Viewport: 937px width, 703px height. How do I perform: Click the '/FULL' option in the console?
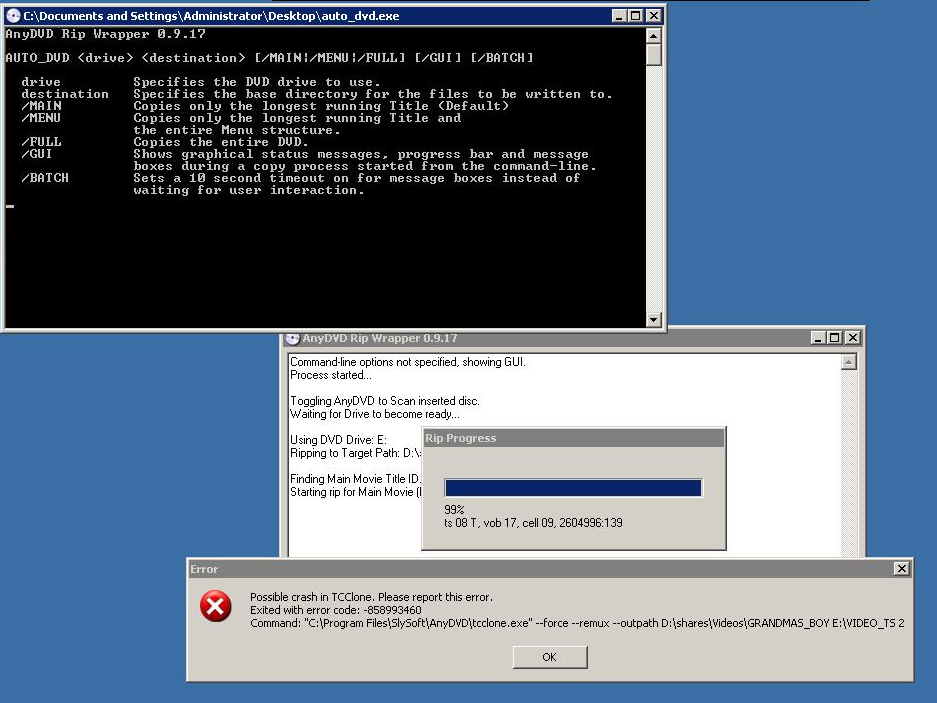tap(41, 142)
